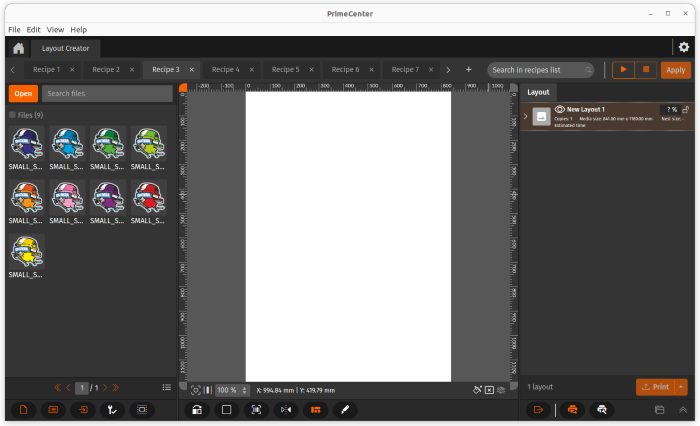The width and height of the screenshot is (700, 426).
Task: Click the lock/rotate icon in the canvas toolbar
Action: tap(197, 410)
